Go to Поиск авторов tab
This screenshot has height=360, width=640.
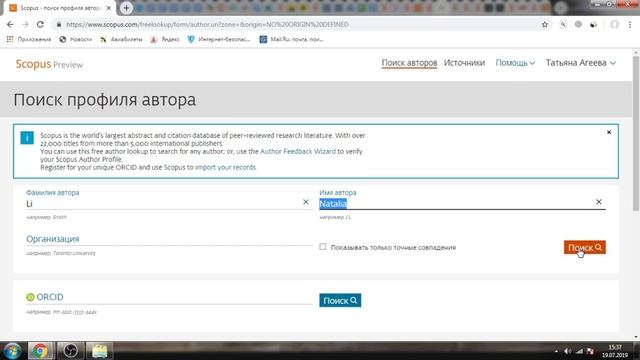coord(409,63)
